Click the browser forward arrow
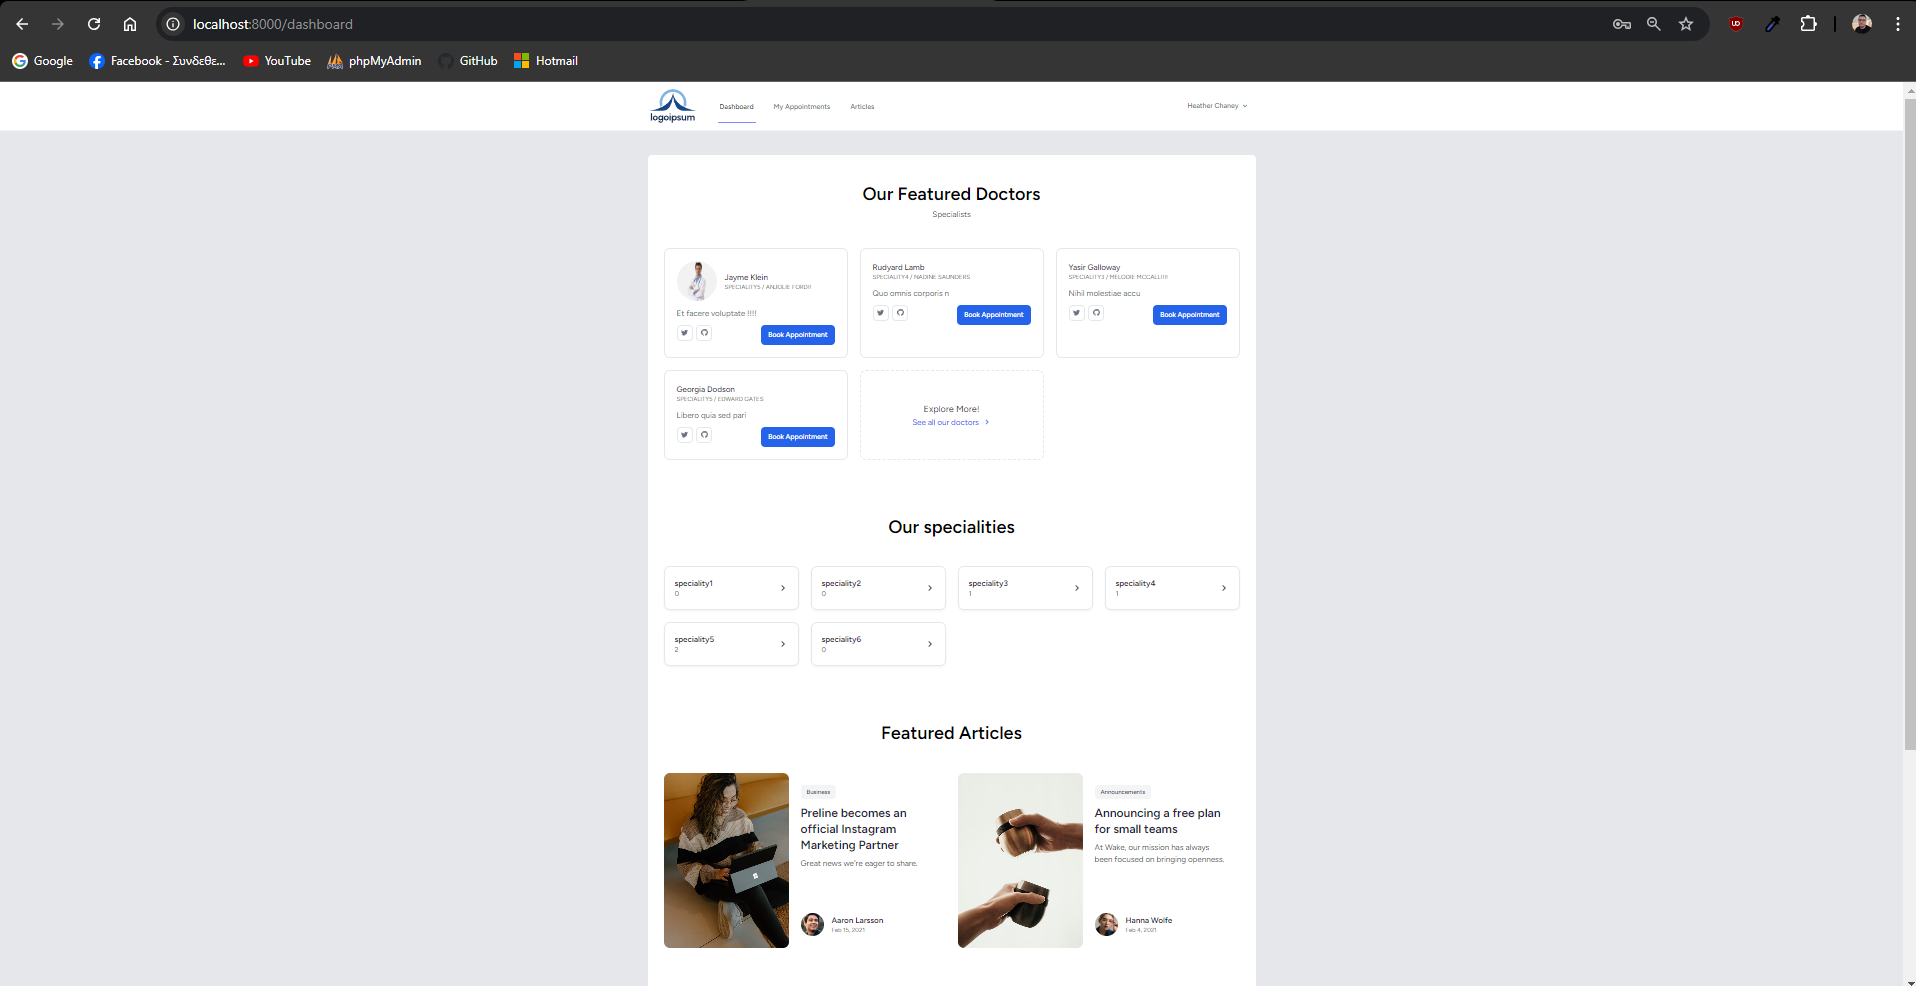This screenshot has width=1916, height=986. pyautogui.click(x=58, y=24)
